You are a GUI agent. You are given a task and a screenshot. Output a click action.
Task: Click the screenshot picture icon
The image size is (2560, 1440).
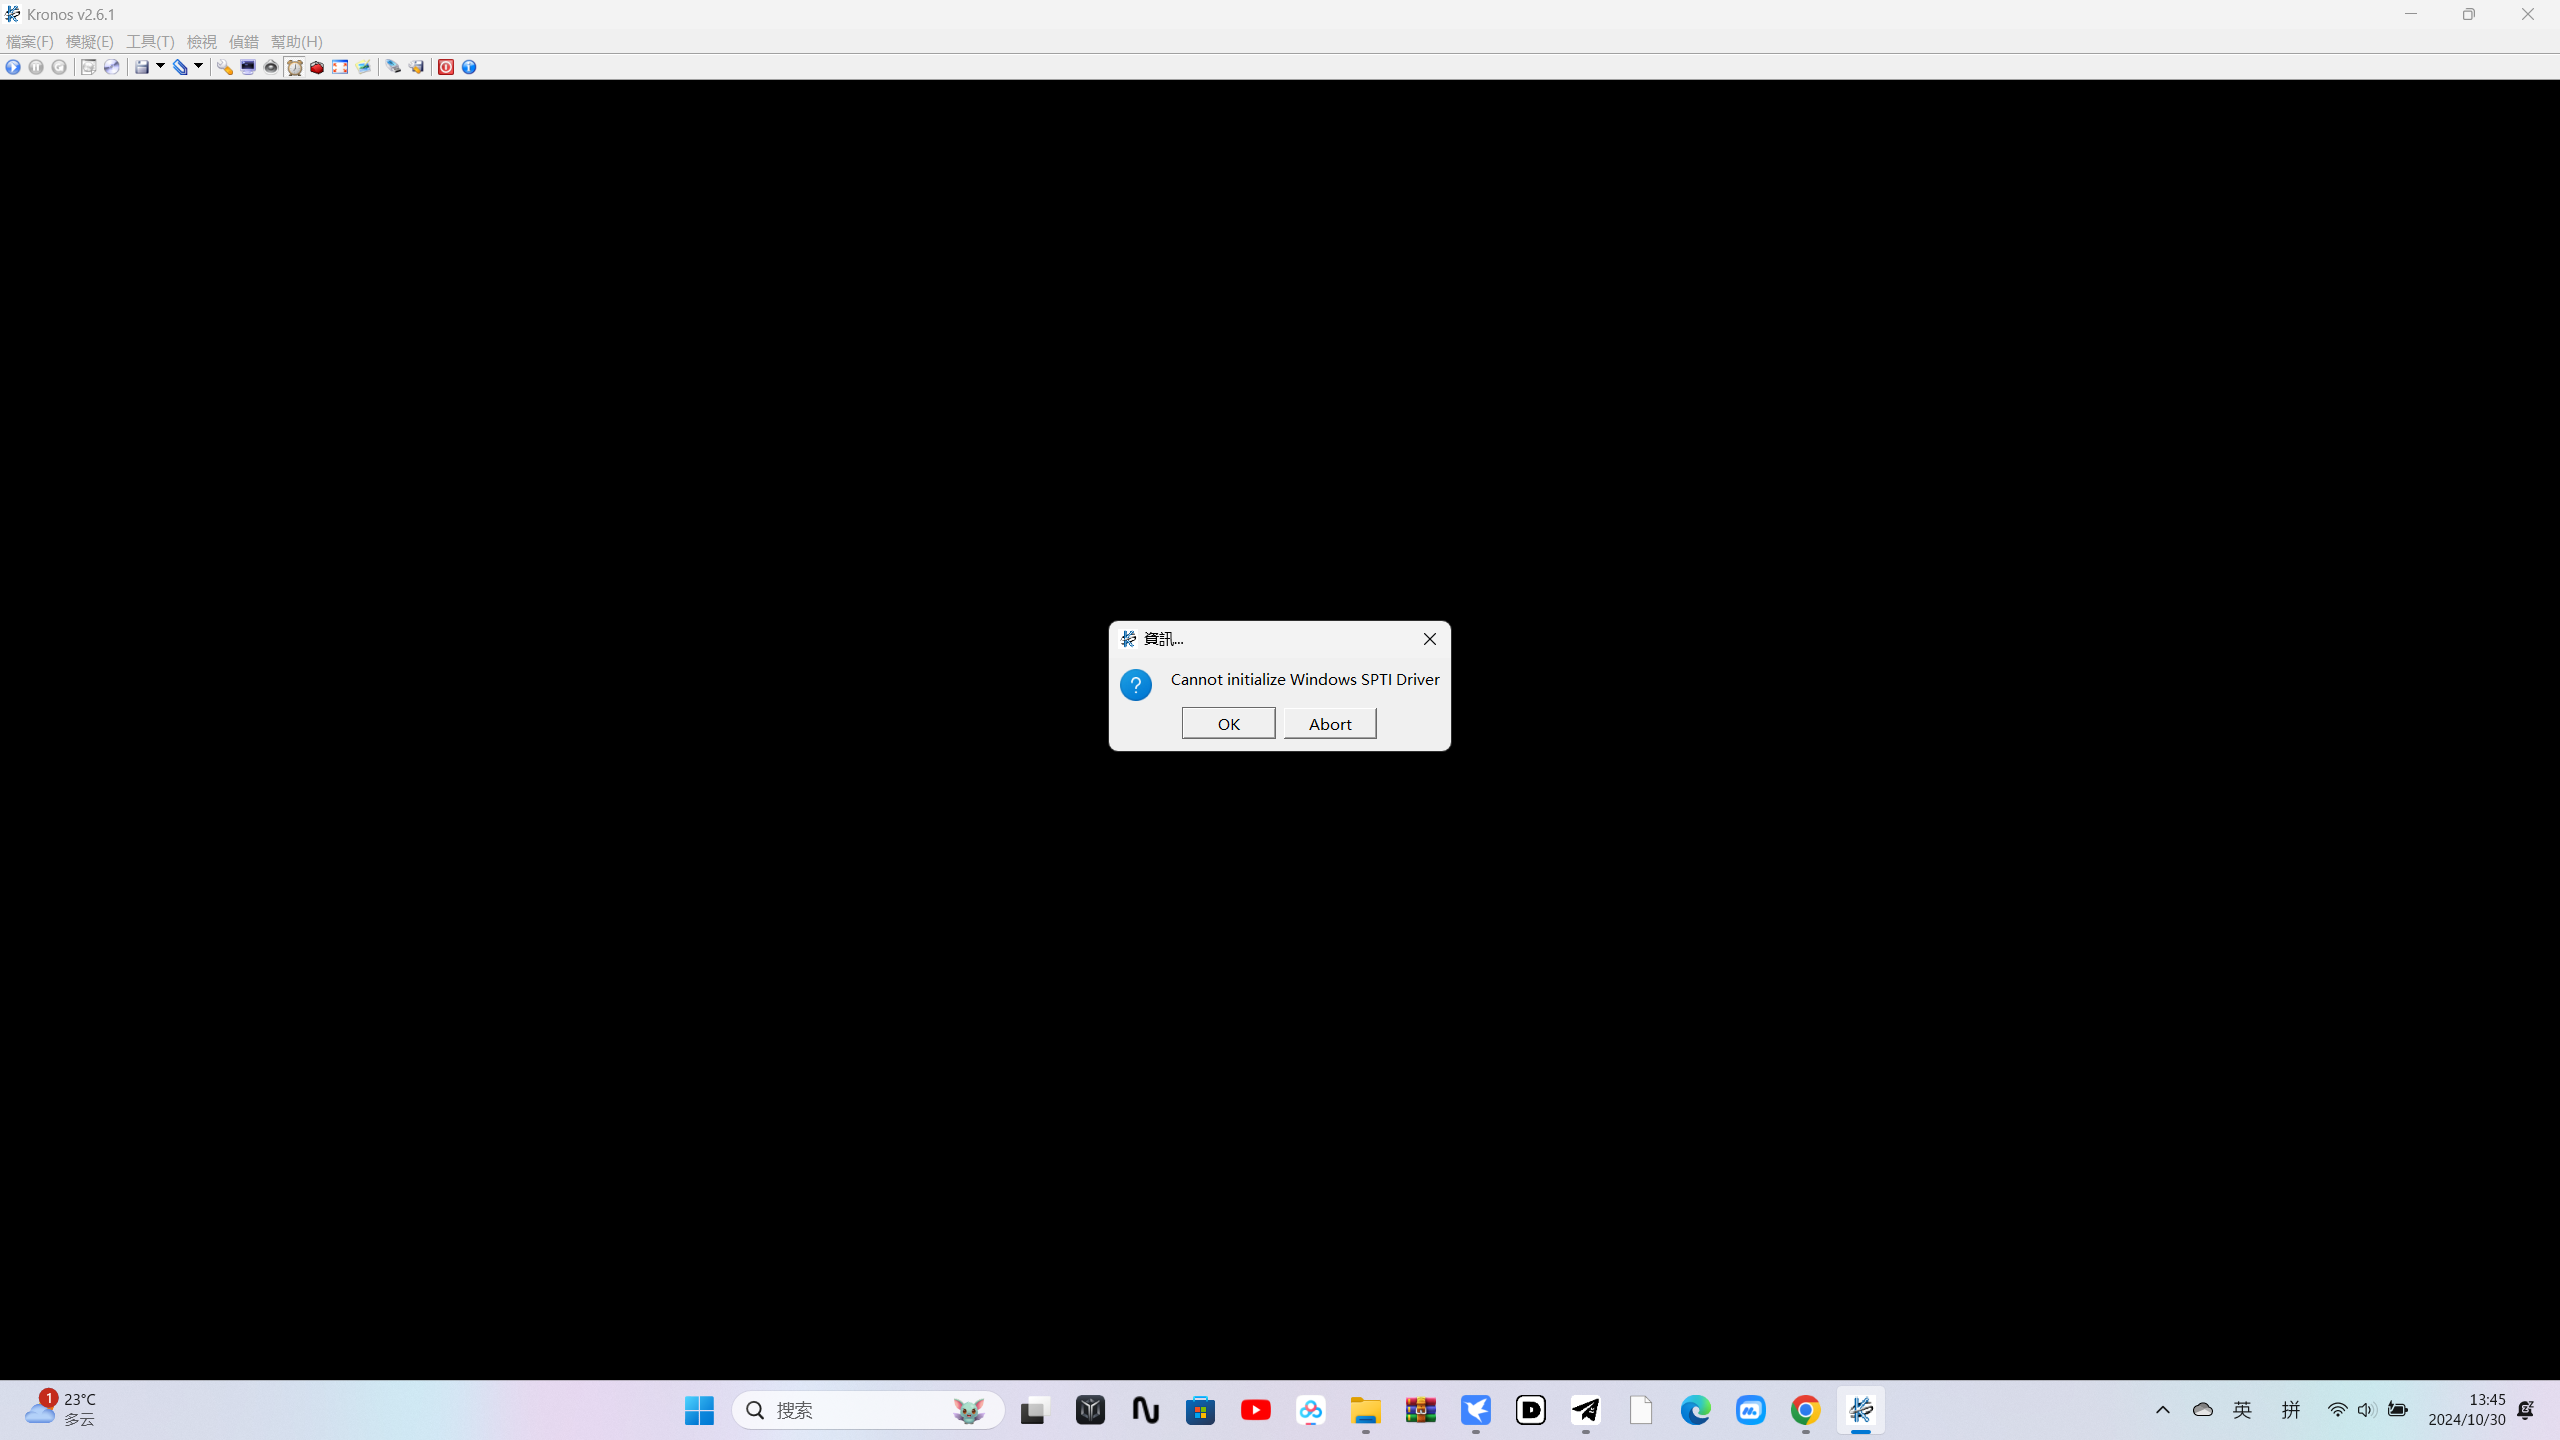tap(364, 67)
